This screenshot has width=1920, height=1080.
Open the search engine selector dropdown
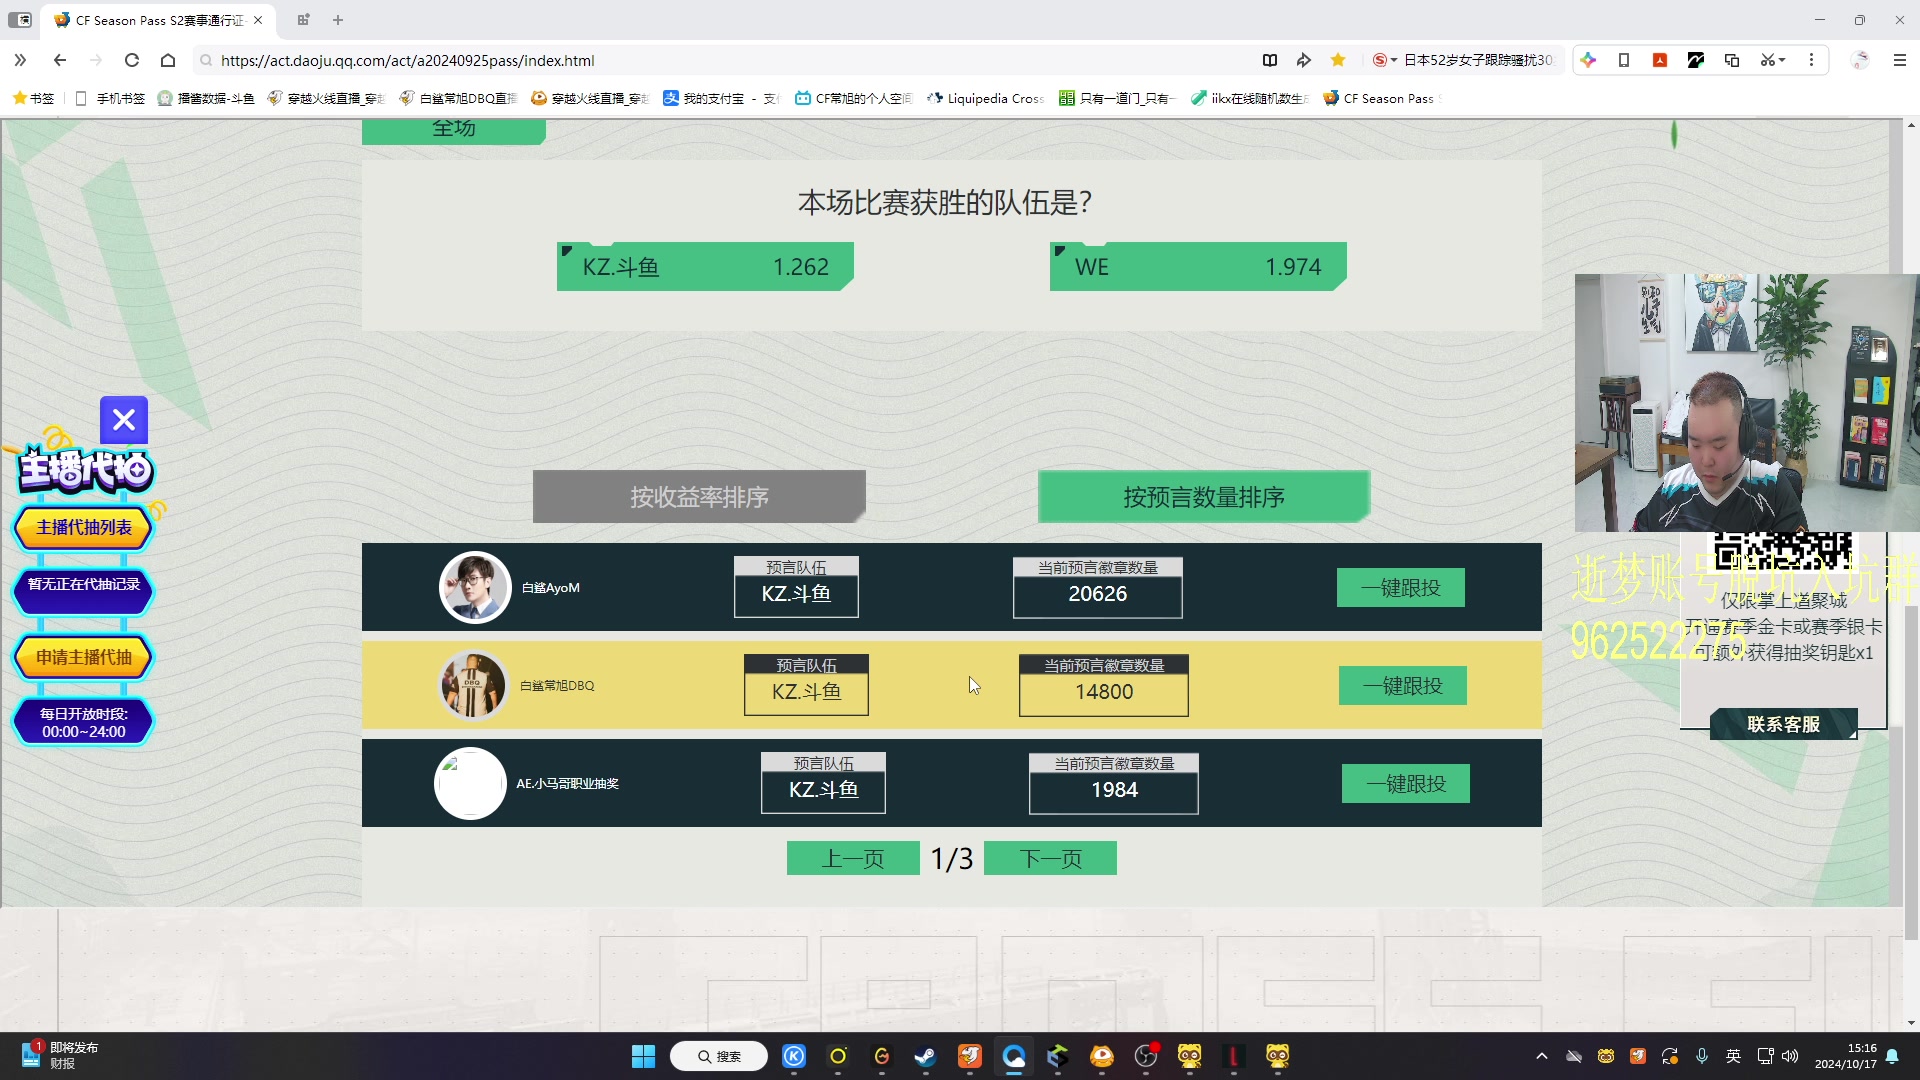(1384, 60)
